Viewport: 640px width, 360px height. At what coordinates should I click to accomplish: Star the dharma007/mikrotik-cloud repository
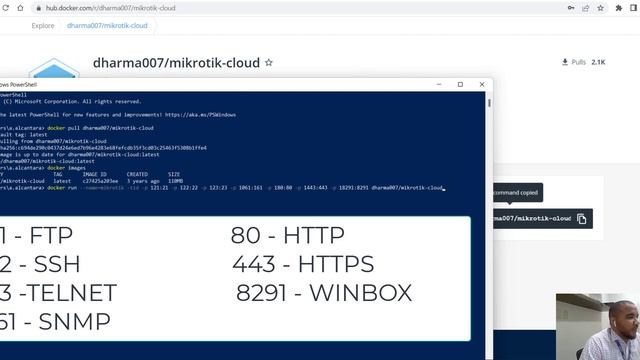(x=269, y=63)
